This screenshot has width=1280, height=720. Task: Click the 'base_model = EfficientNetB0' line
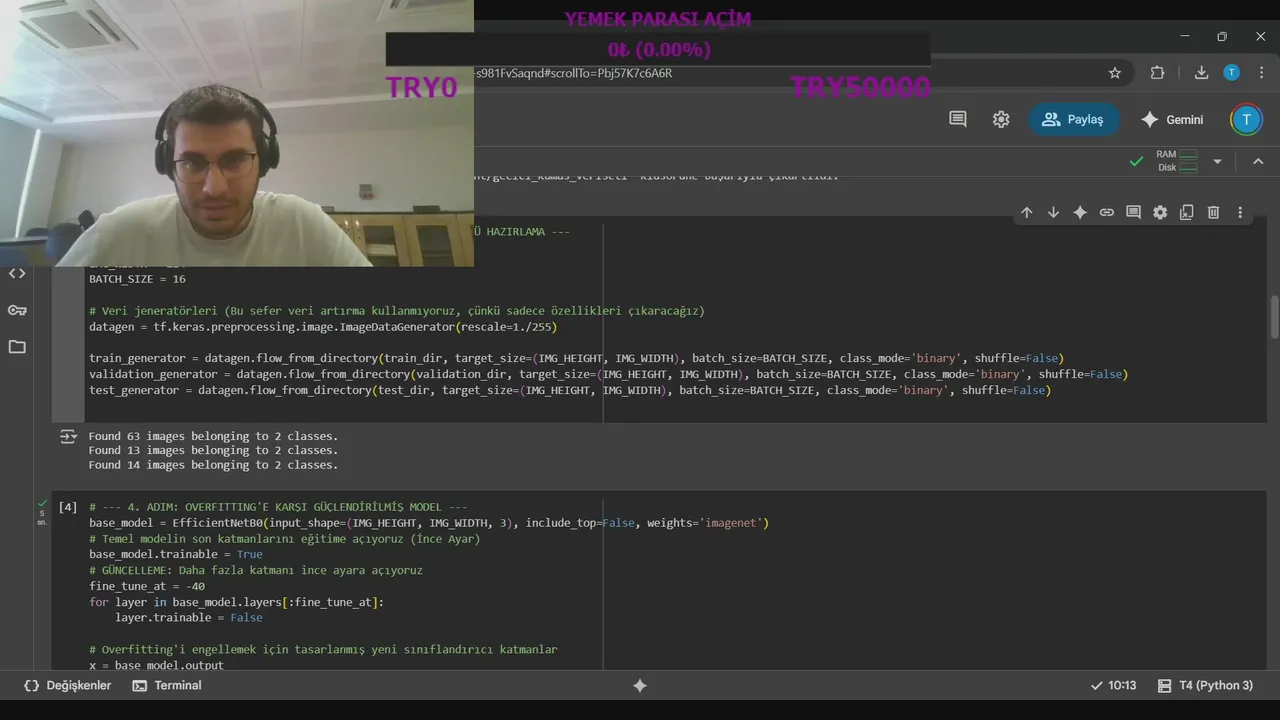click(429, 523)
